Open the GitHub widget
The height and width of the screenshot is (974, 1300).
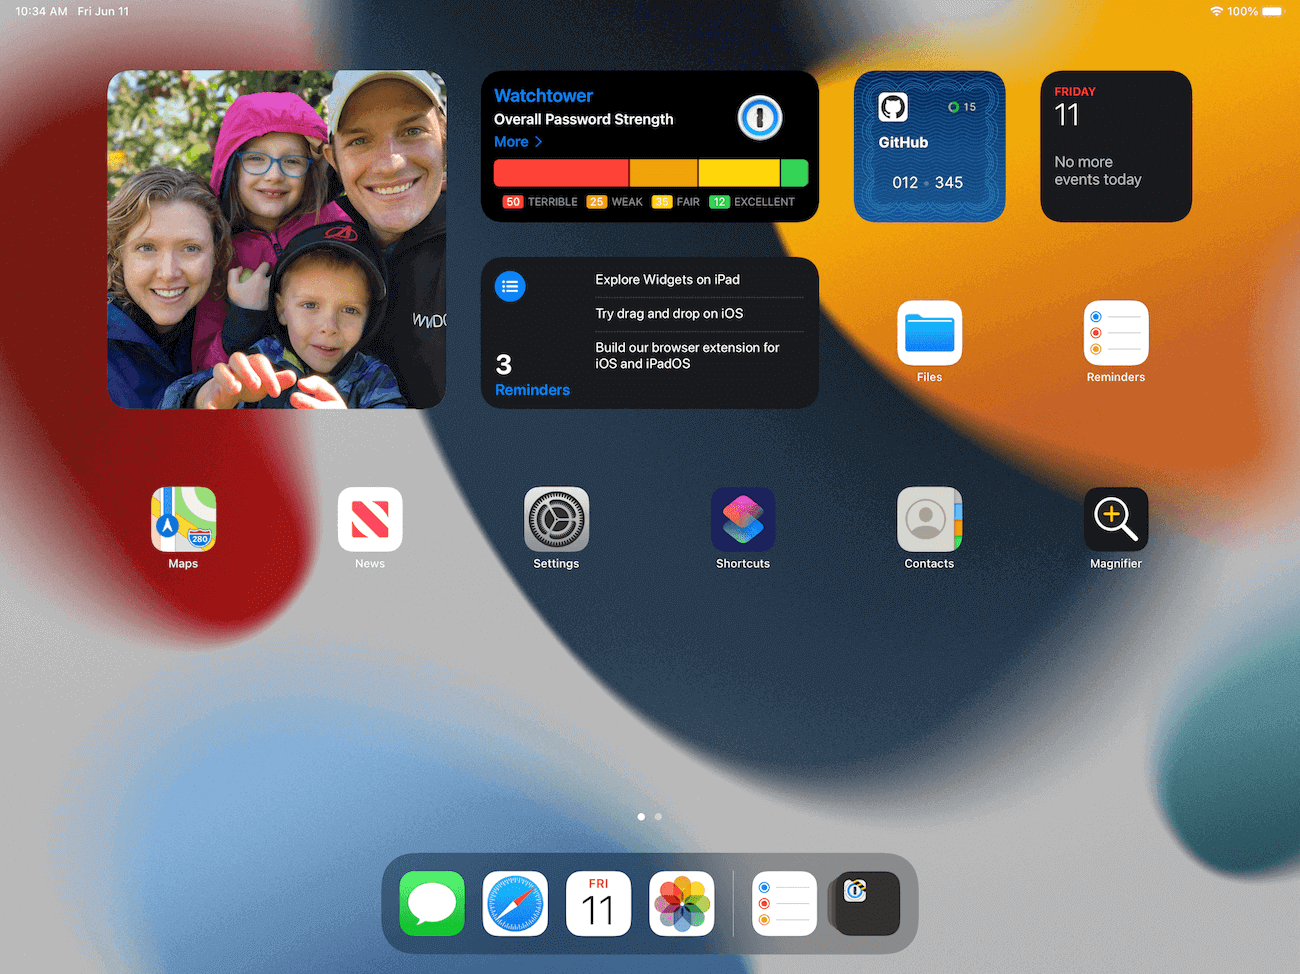coord(929,146)
